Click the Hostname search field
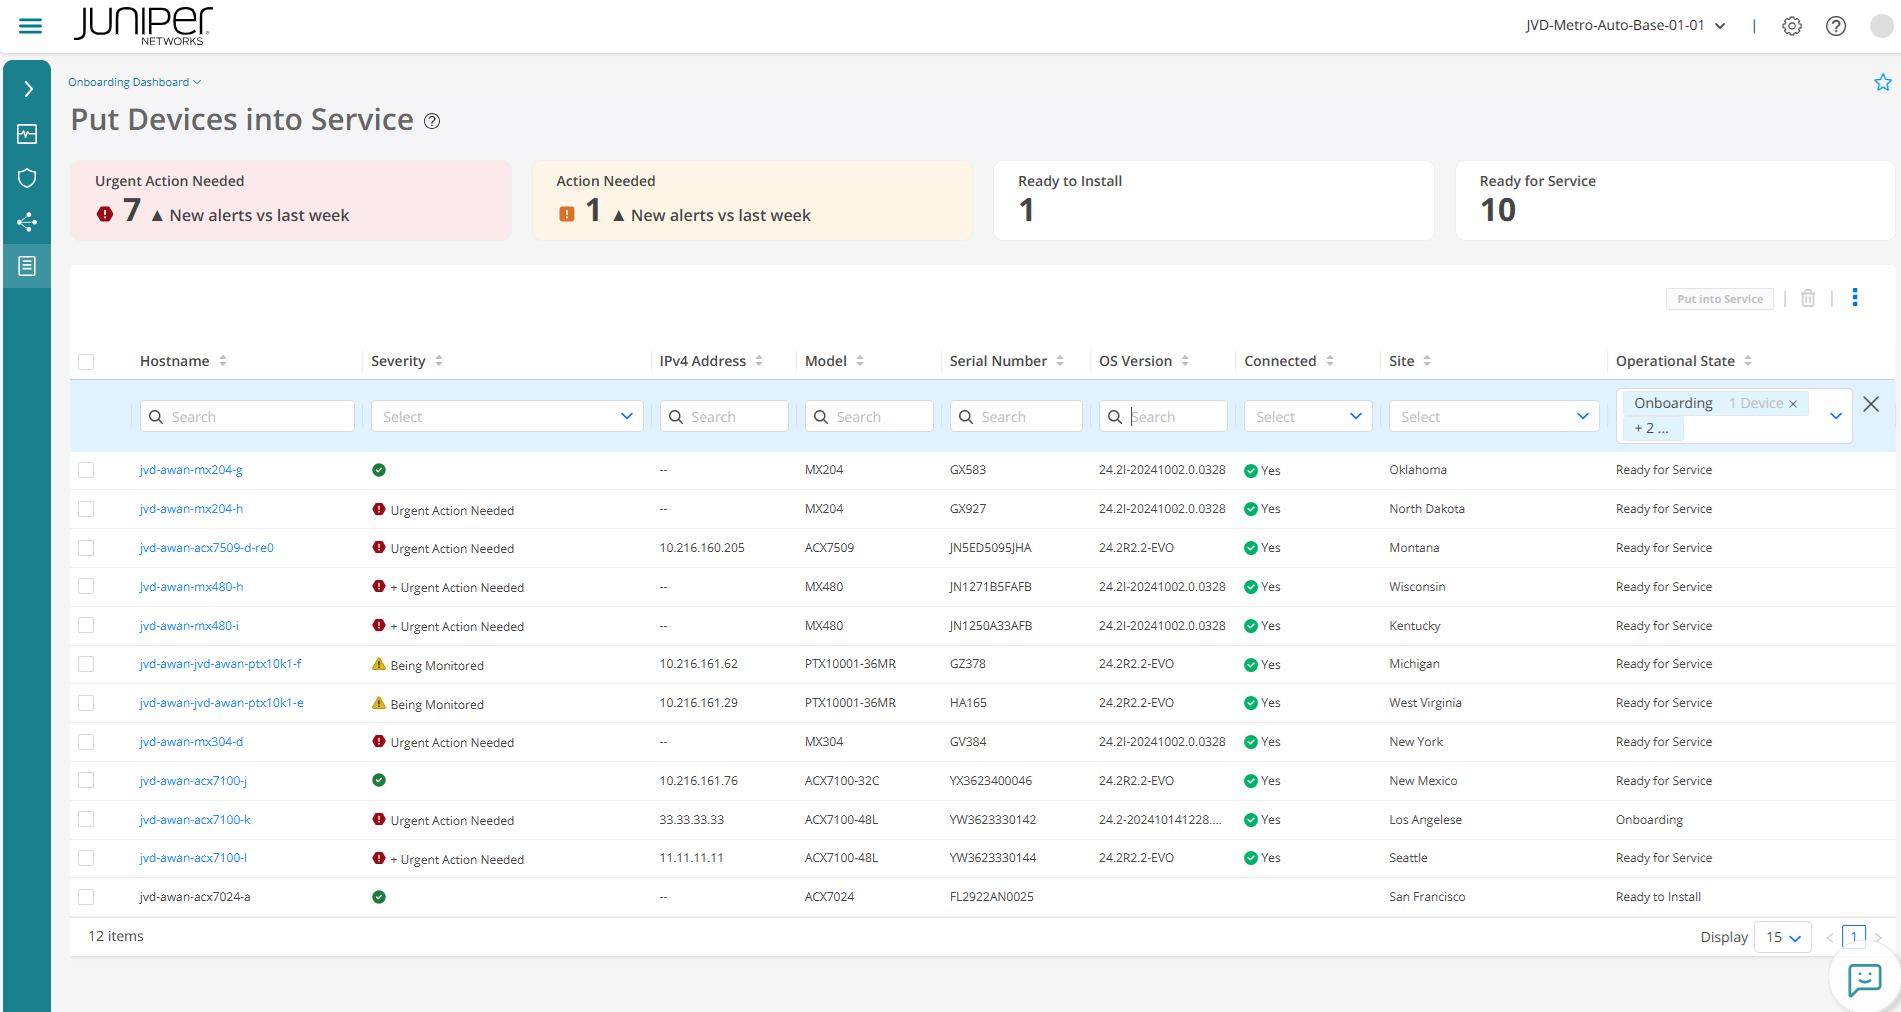This screenshot has height=1012, width=1901. (x=248, y=417)
